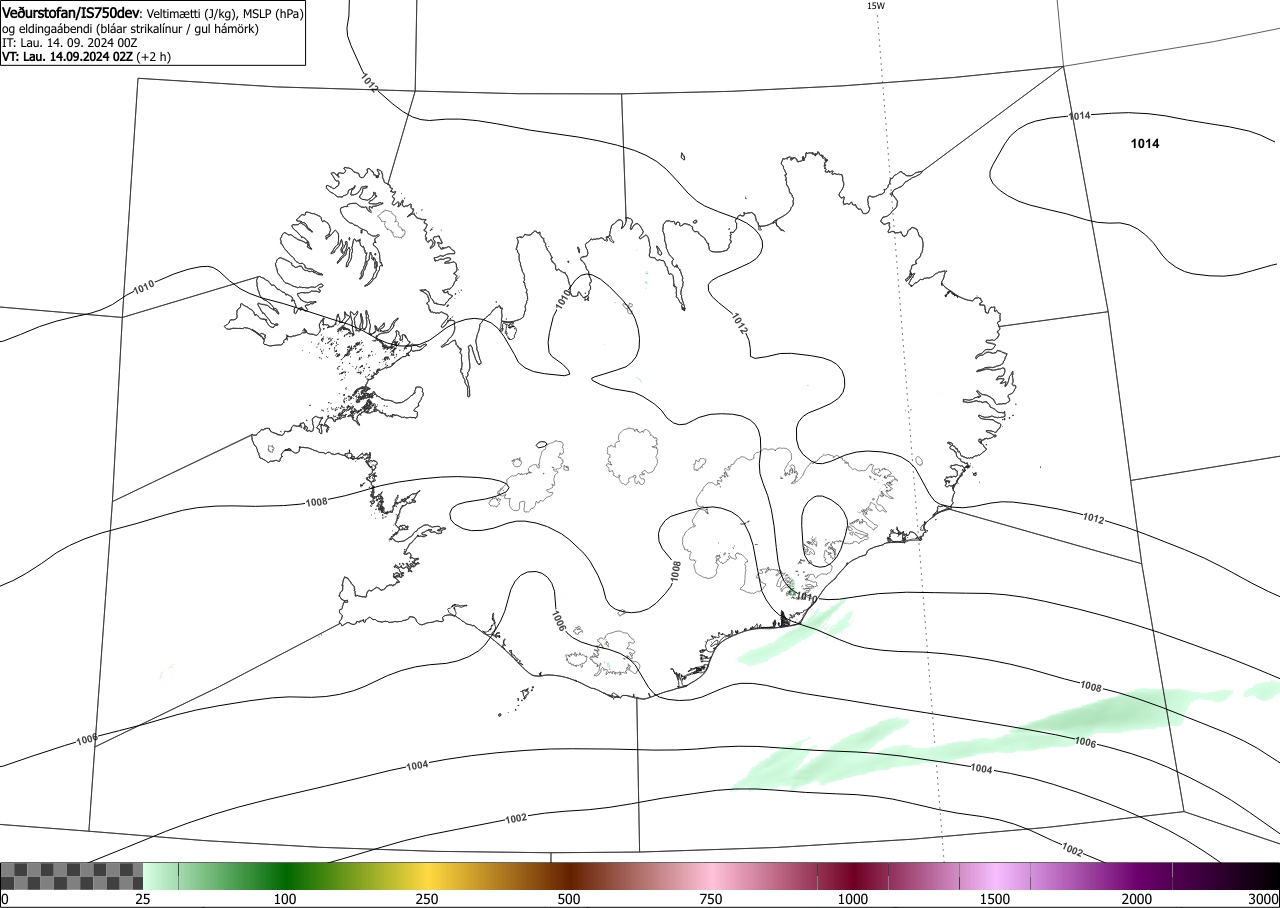Click the VT: Lau. 14.09.2024 02Z (+2 h) line
Screen dimensions: 1280x908
tap(86, 57)
